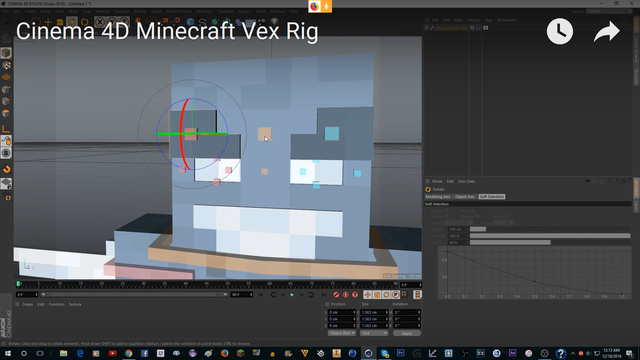Open the Object (Rel) dropdown

click(342, 333)
